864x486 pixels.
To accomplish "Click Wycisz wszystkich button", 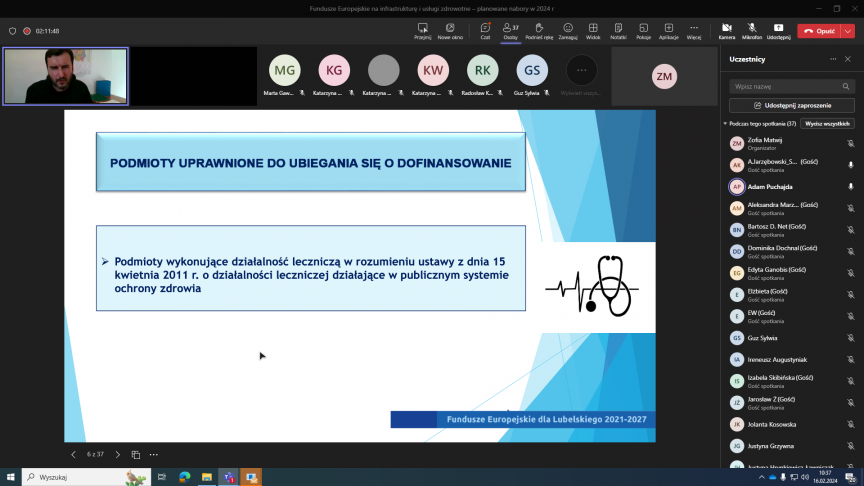I will [827, 124].
